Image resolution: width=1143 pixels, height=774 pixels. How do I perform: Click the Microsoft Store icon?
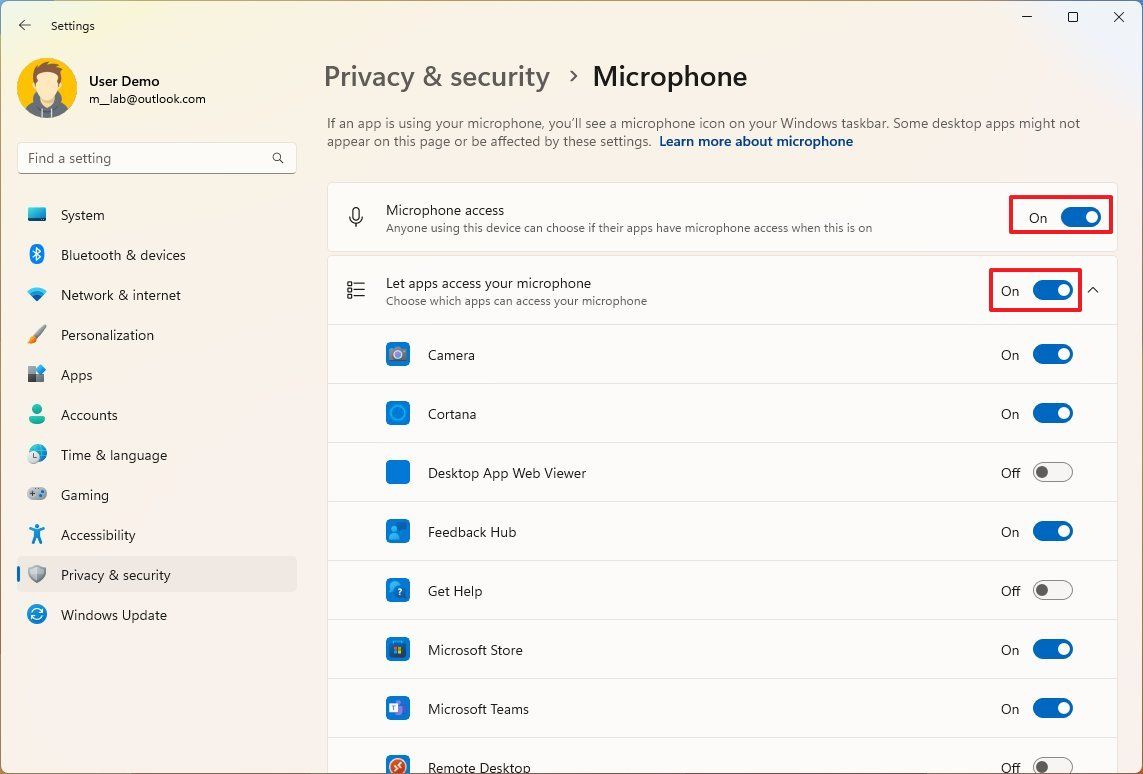coord(398,649)
